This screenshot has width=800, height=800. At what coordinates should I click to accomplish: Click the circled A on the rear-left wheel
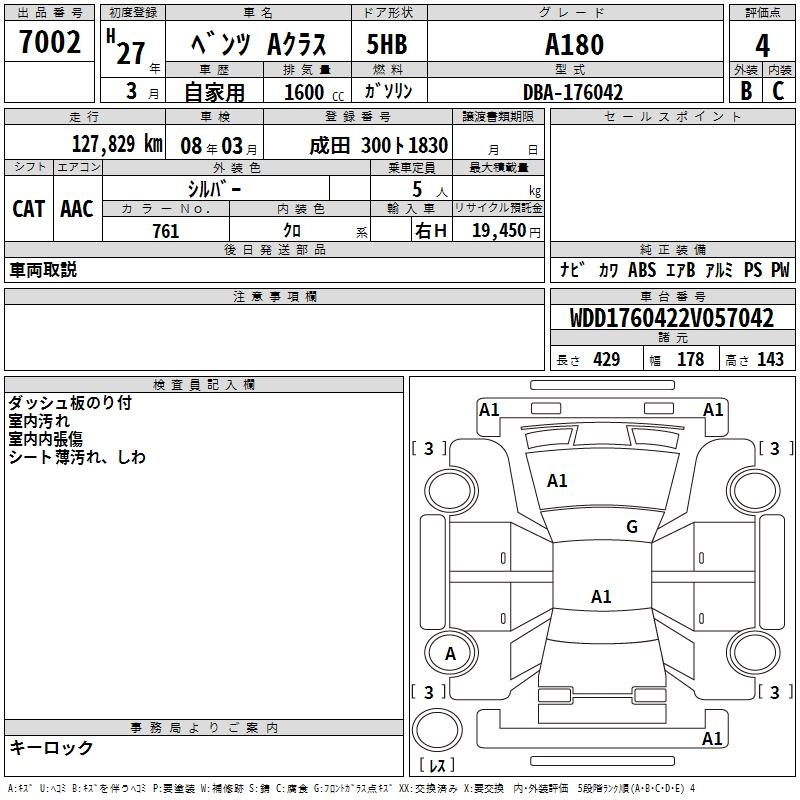(450, 654)
